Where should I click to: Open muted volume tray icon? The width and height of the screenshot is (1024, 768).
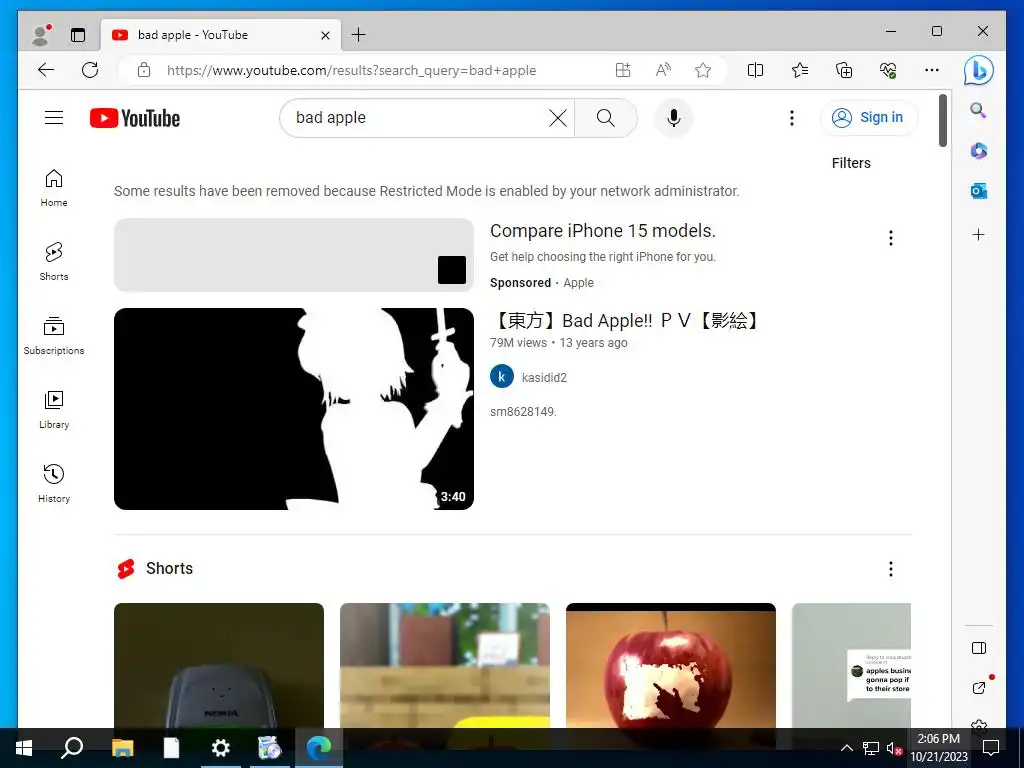(894, 748)
